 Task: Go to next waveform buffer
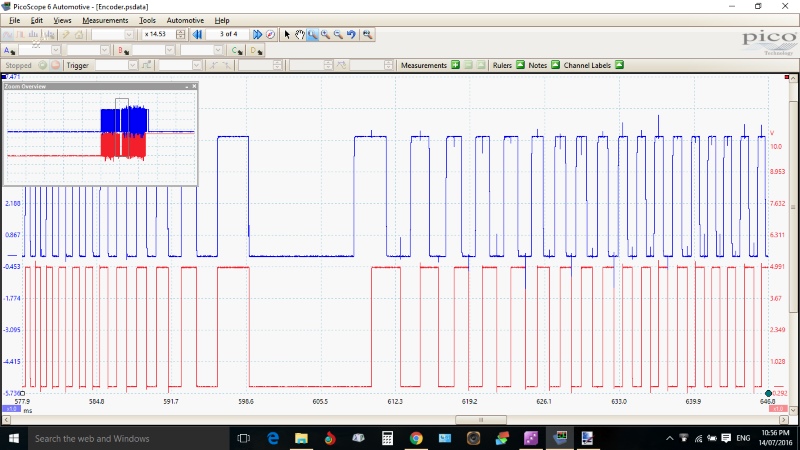click(x=258, y=34)
